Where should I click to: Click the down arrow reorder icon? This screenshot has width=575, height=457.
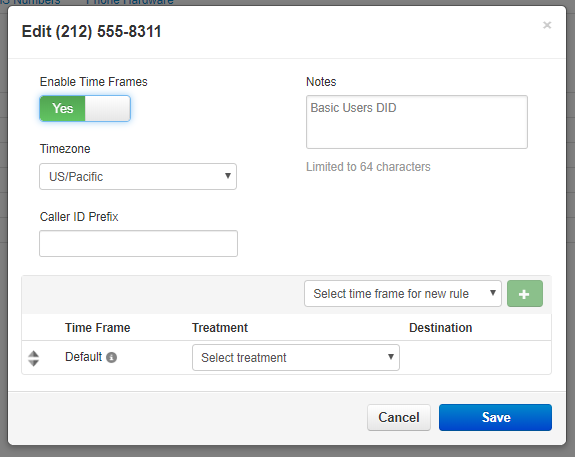[33, 363]
